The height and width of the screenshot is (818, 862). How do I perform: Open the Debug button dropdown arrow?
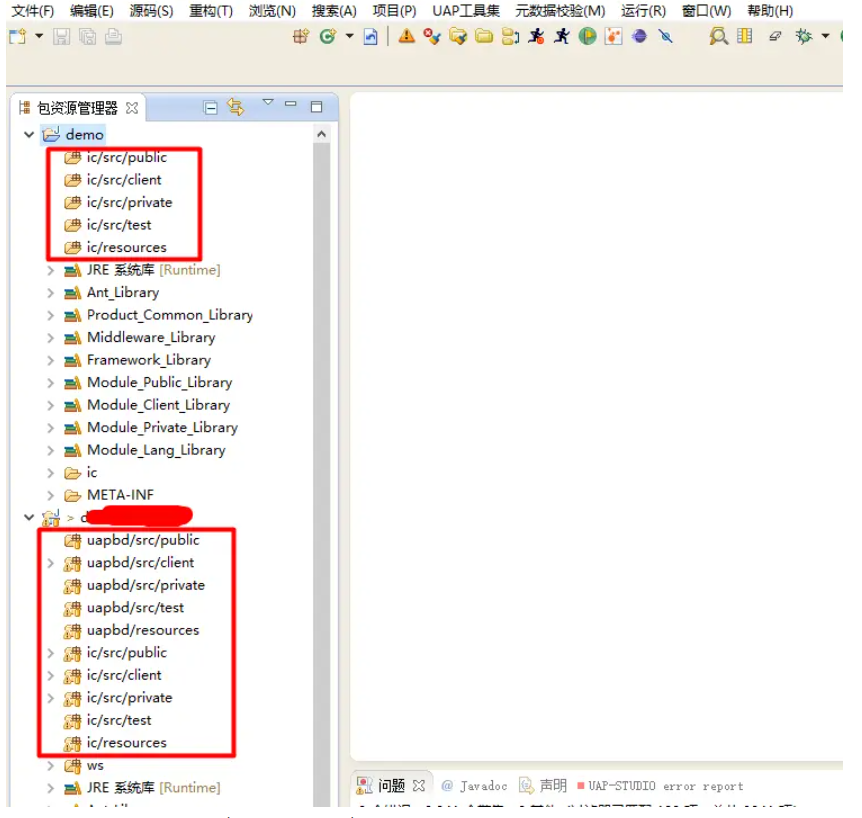825,37
